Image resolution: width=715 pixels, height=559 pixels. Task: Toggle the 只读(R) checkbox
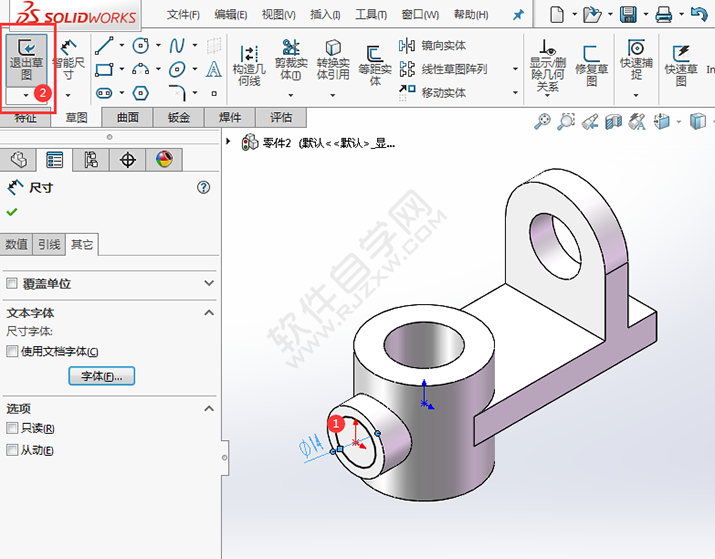tap(12, 428)
